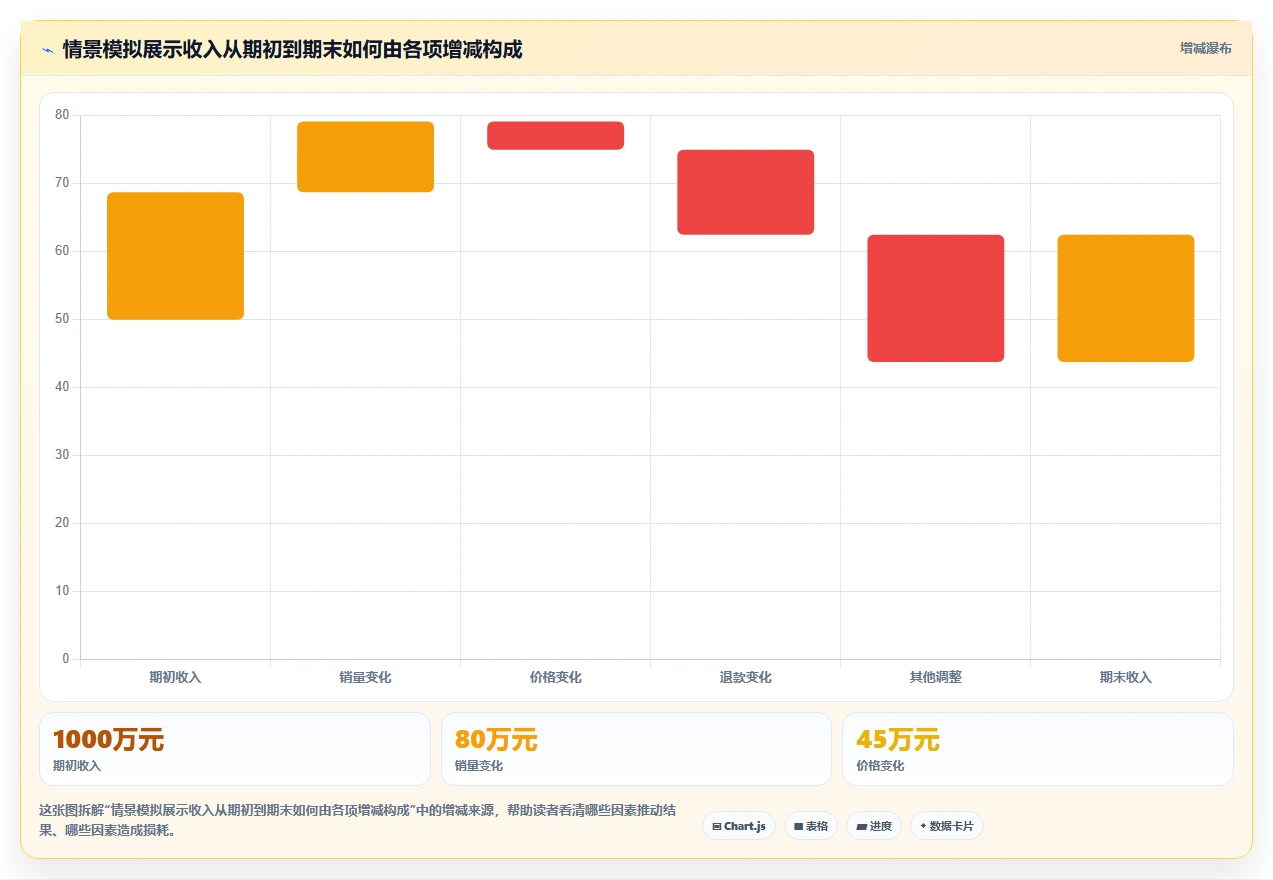Click the 50 y-axis tick label
Image resolution: width=1273 pixels, height=880 pixels.
[62, 319]
